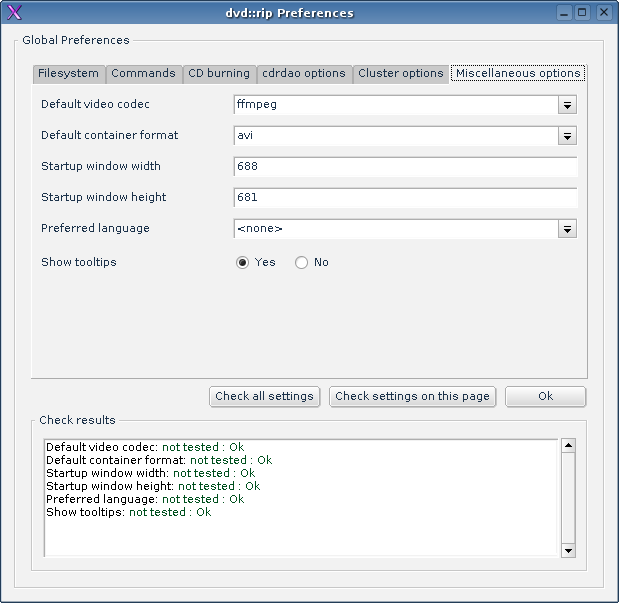The image size is (619, 603).
Task: Focus the Startup window height field
Action: pyautogui.click(x=405, y=198)
